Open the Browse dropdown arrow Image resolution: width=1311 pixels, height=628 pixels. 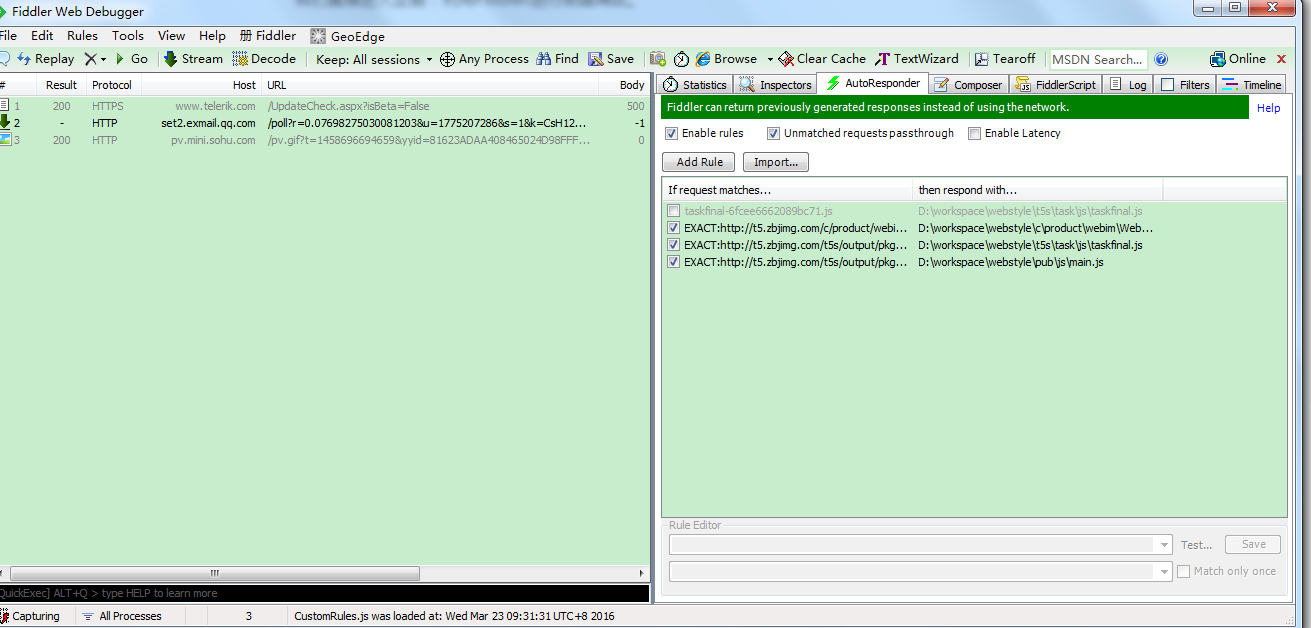(770, 60)
